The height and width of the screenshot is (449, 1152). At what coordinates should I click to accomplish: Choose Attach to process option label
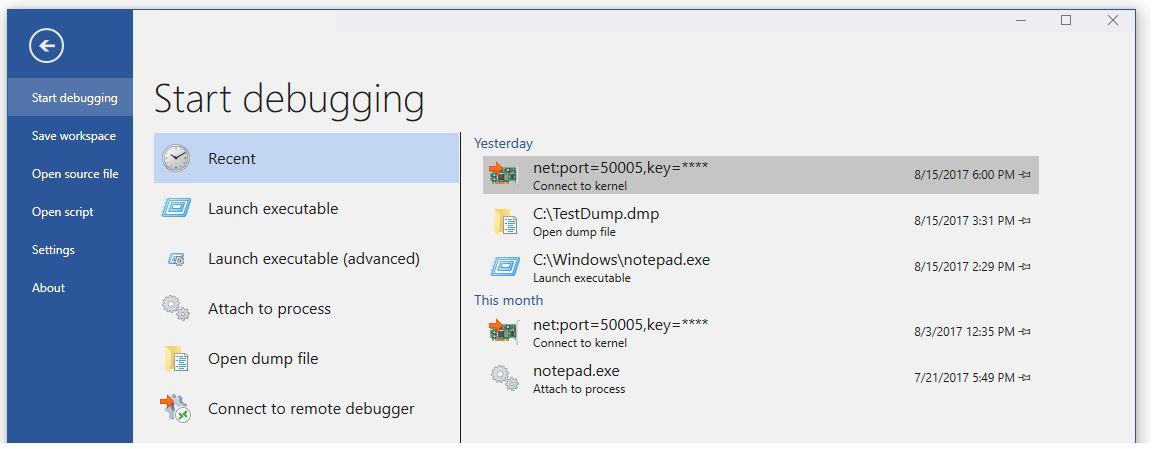coord(270,309)
